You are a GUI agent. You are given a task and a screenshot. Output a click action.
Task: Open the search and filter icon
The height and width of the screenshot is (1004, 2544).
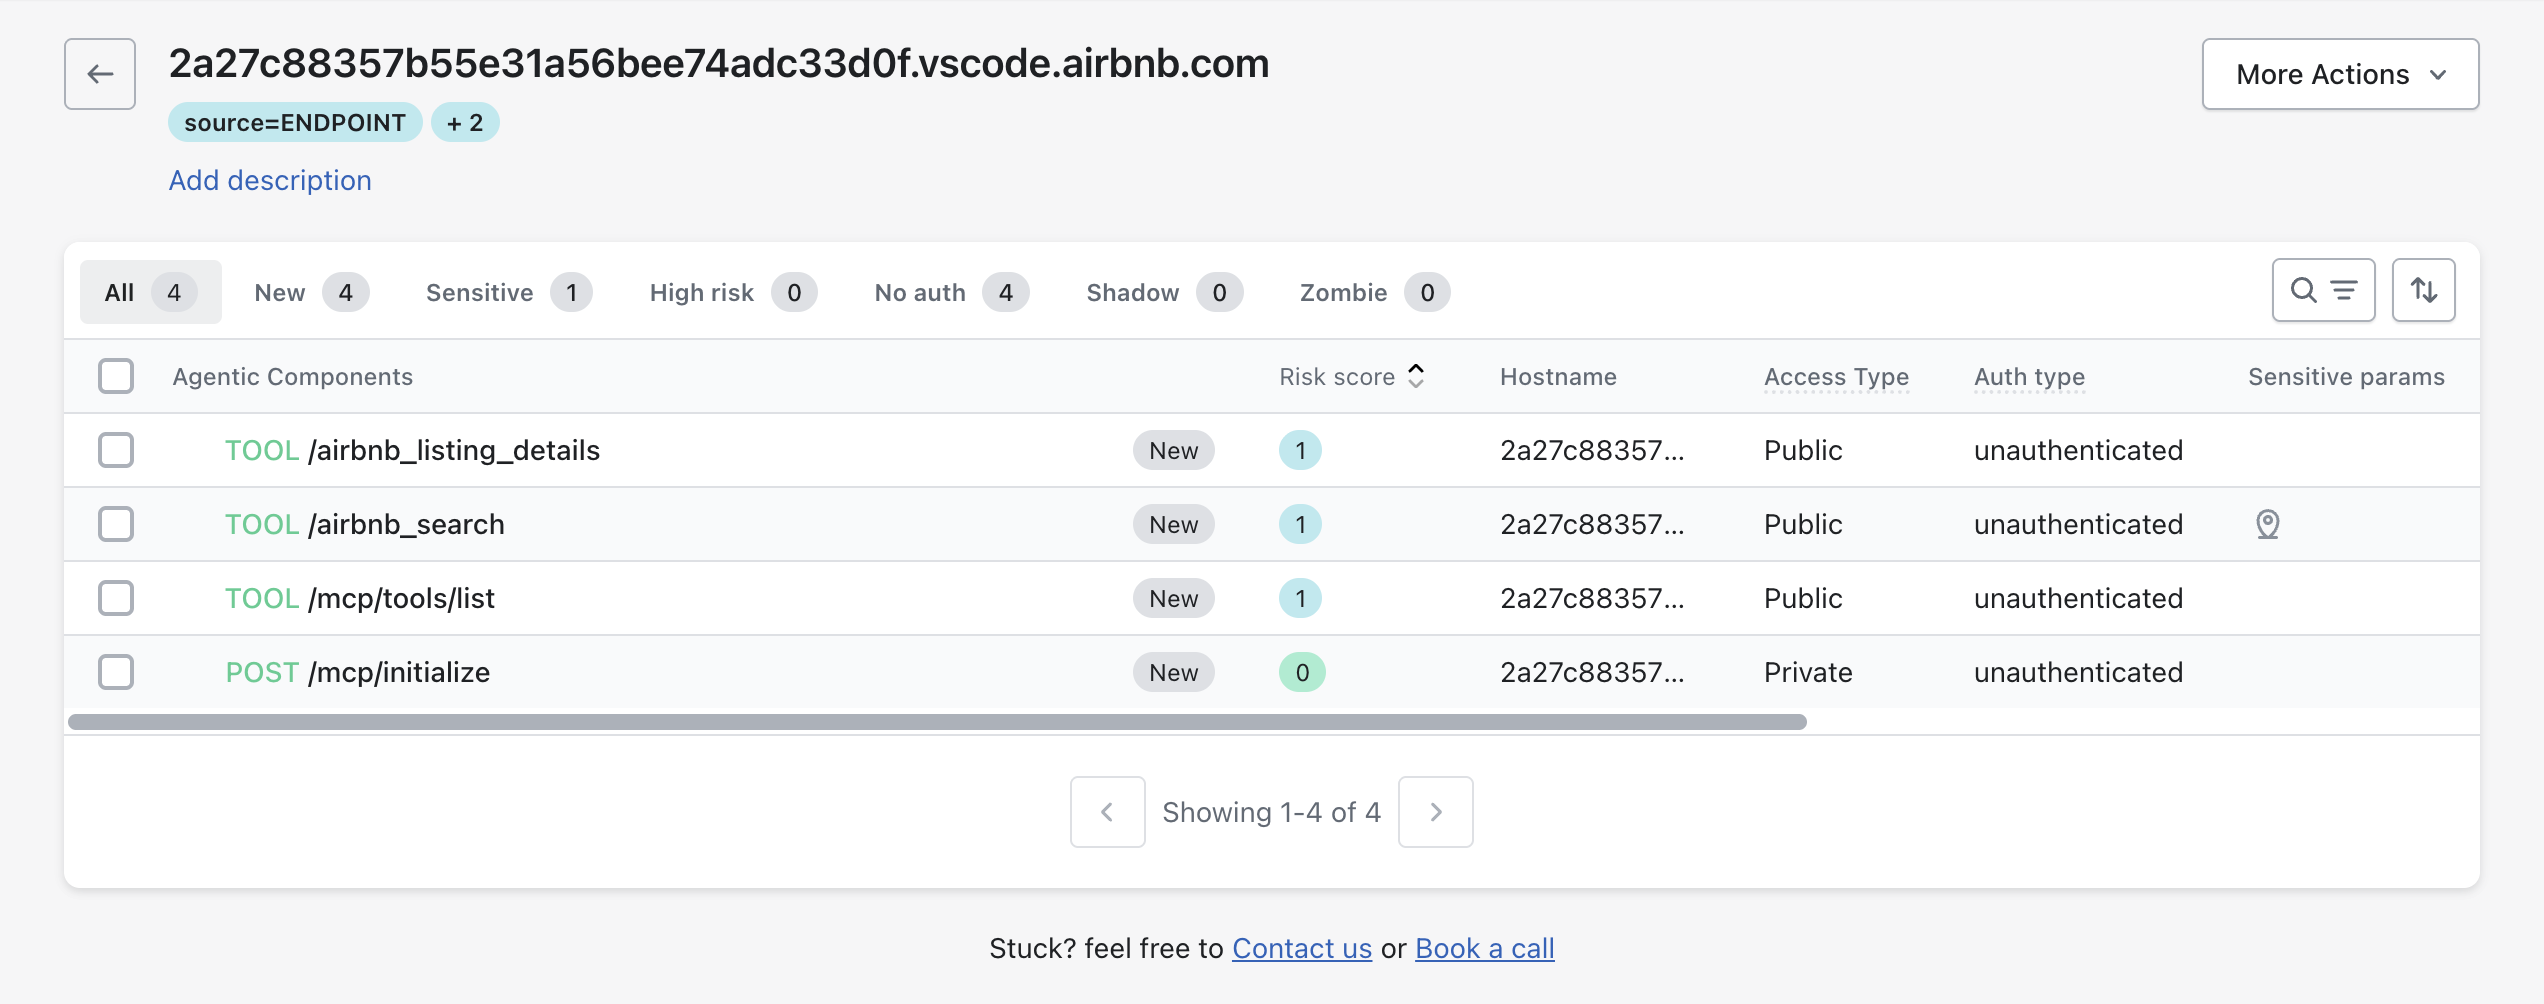click(2322, 291)
